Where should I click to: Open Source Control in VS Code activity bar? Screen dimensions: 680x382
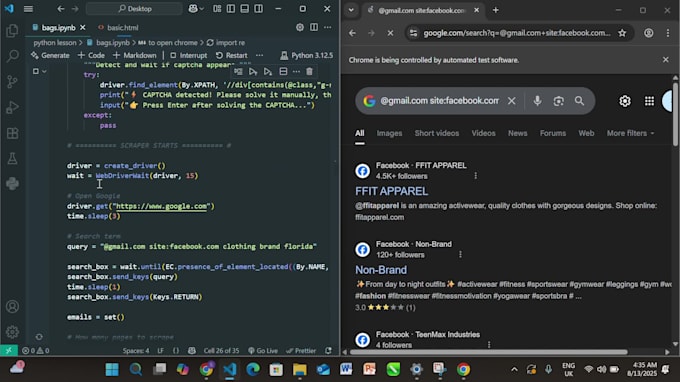pyautogui.click(x=13, y=82)
